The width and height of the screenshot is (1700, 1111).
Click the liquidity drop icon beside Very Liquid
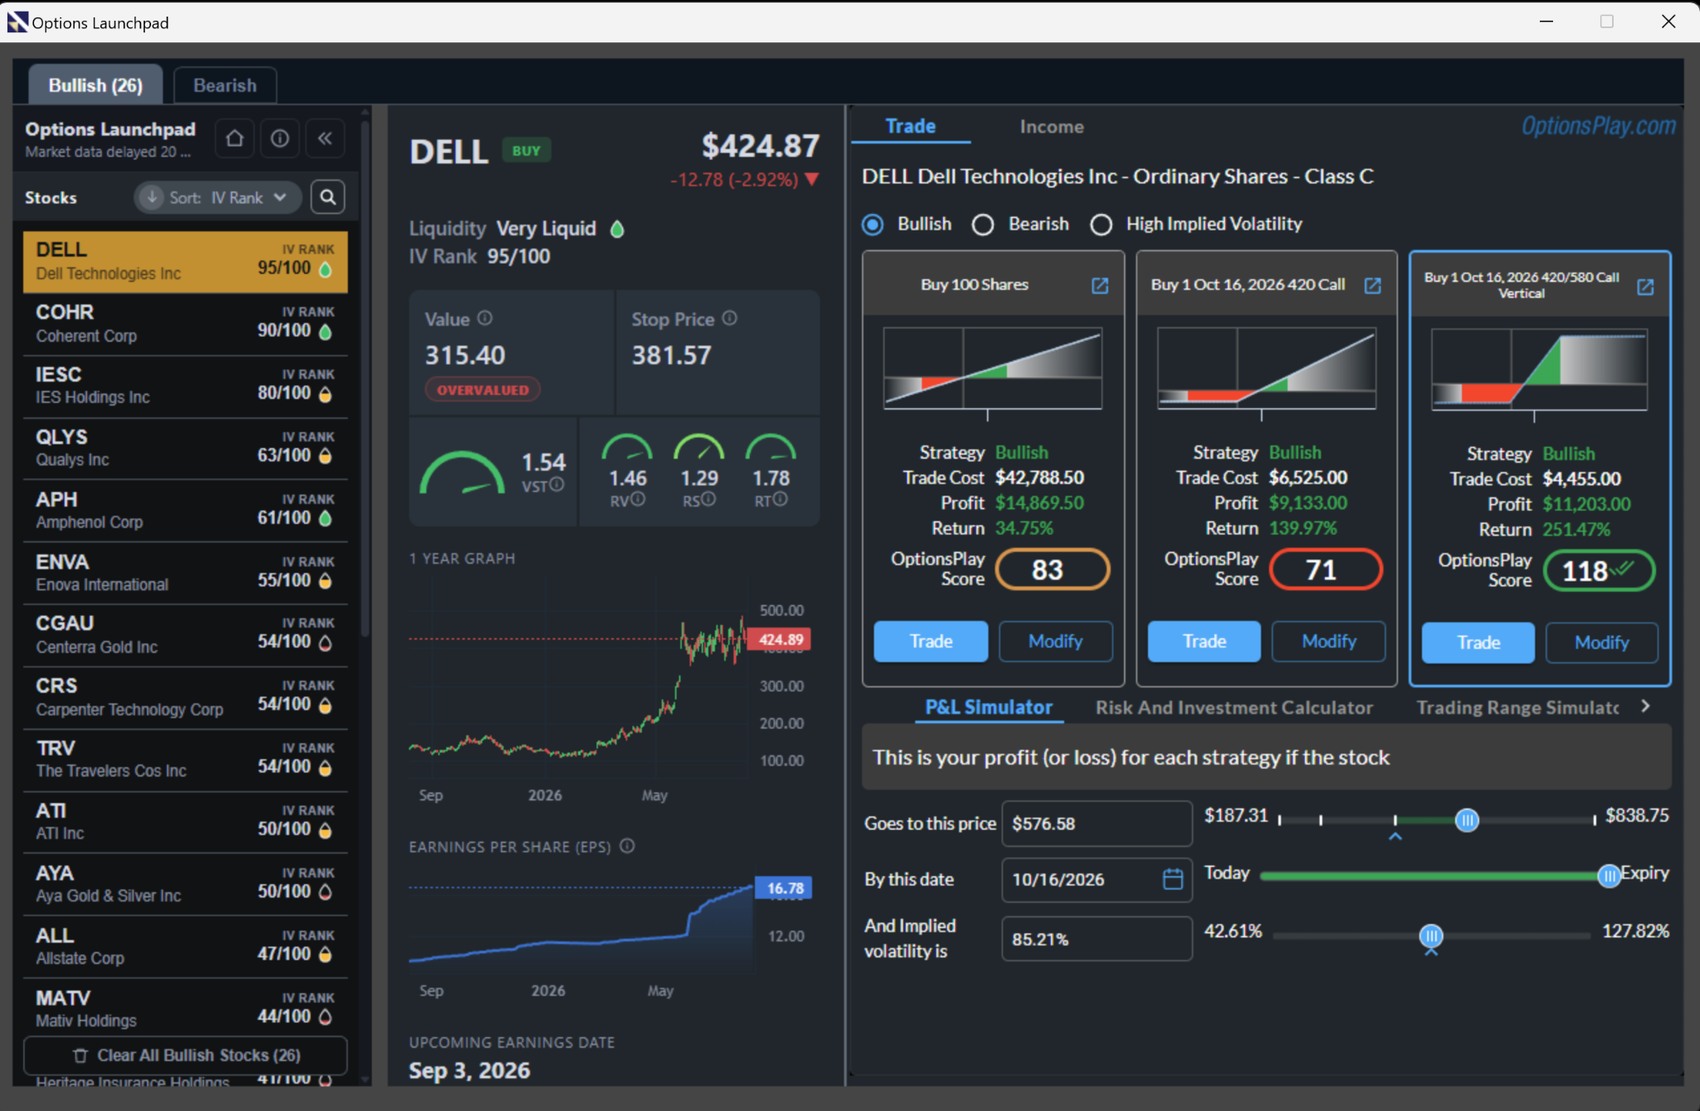pyautogui.click(x=617, y=229)
